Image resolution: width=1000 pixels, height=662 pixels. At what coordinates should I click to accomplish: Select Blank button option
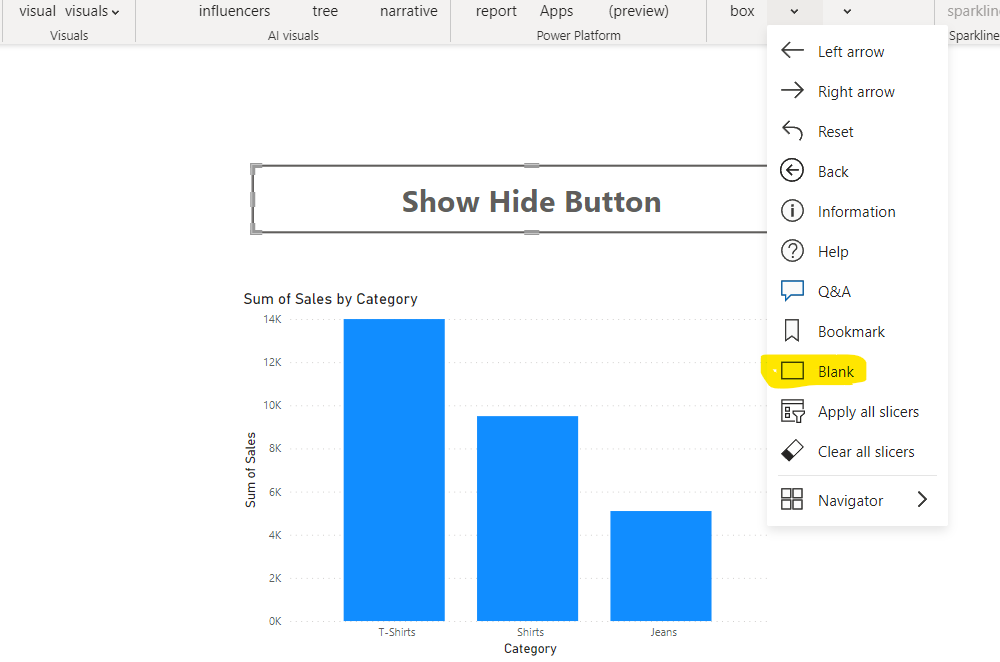pyautogui.click(x=857, y=372)
